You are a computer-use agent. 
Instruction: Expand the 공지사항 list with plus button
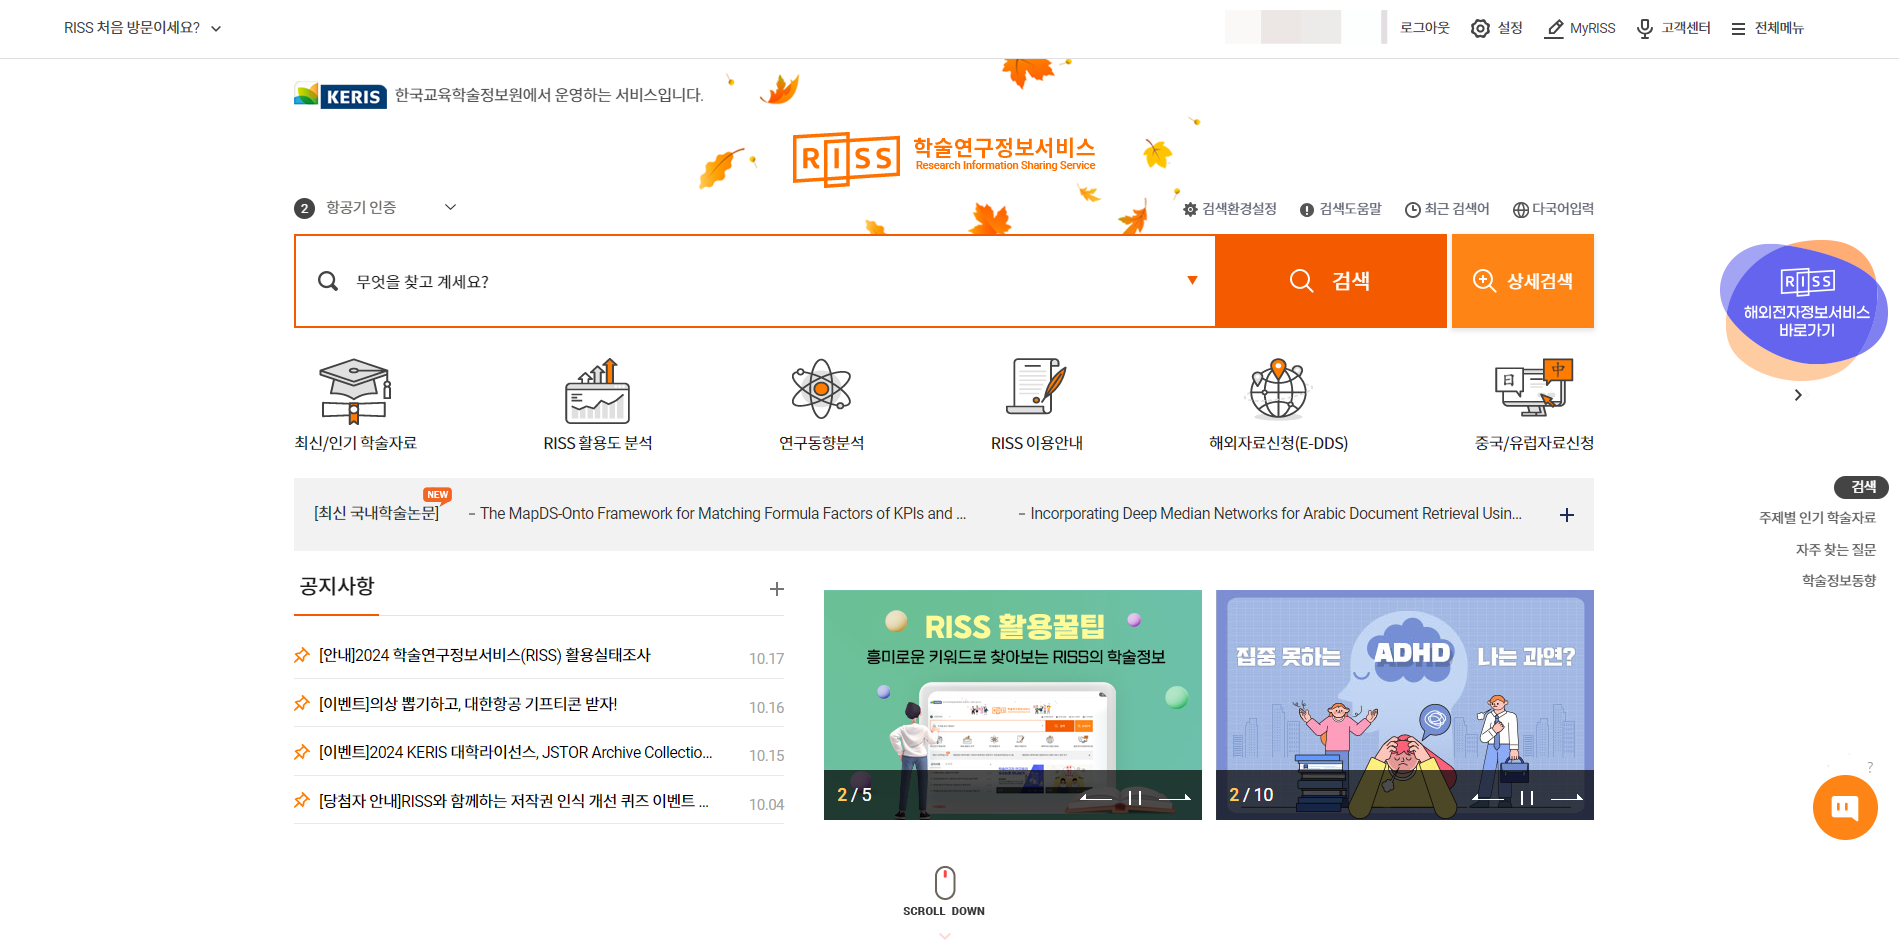tap(777, 589)
